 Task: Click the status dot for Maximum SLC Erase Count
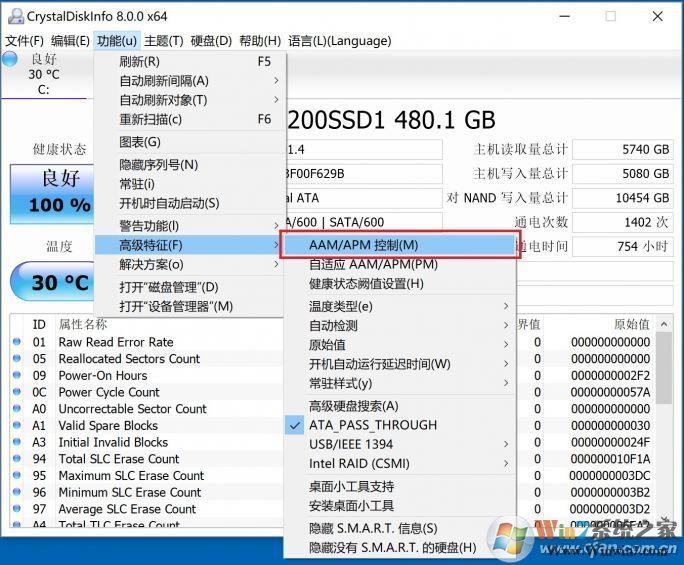click(x=17, y=475)
